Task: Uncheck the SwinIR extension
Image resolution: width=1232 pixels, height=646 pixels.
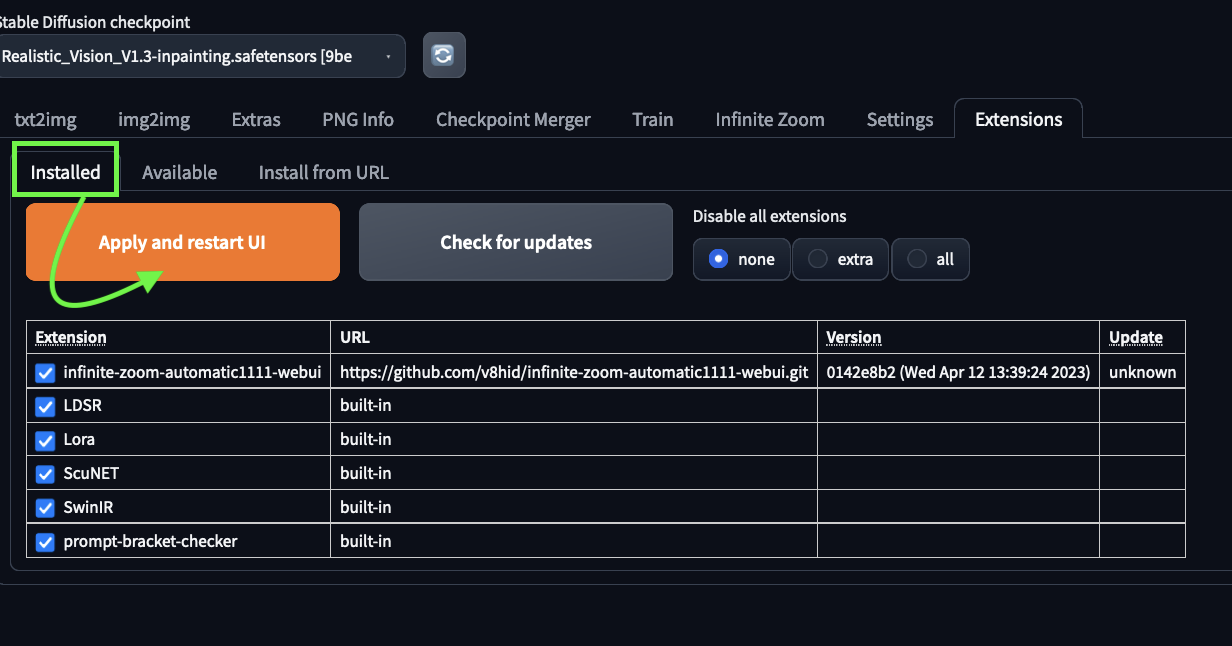Action: coord(44,507)
